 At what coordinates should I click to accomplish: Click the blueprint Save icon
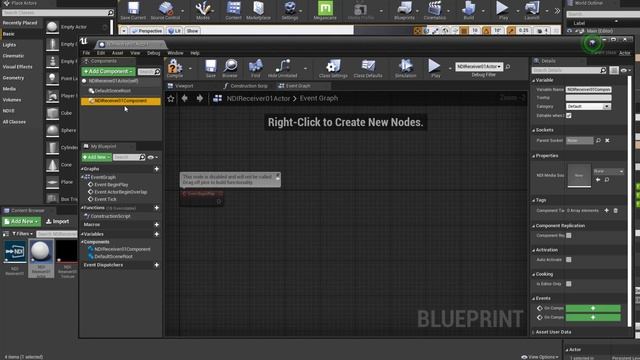211,67
